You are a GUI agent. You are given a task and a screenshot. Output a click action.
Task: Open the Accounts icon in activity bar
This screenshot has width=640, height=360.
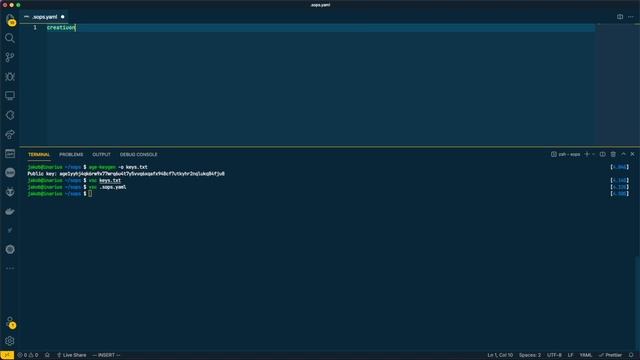pyautogui.click(x=10, y=322)
